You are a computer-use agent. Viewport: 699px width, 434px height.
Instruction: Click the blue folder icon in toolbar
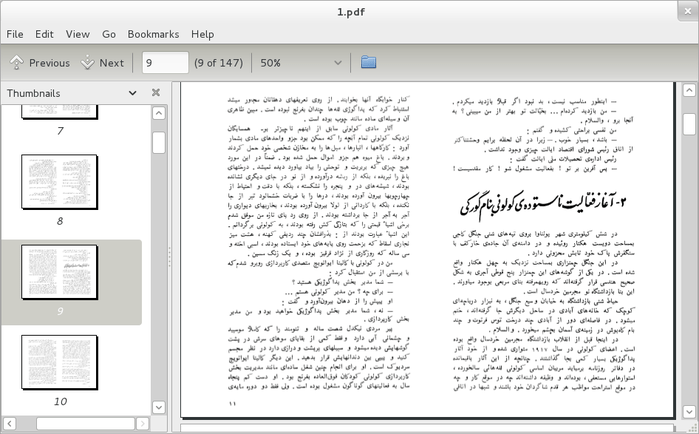[369, 62]
